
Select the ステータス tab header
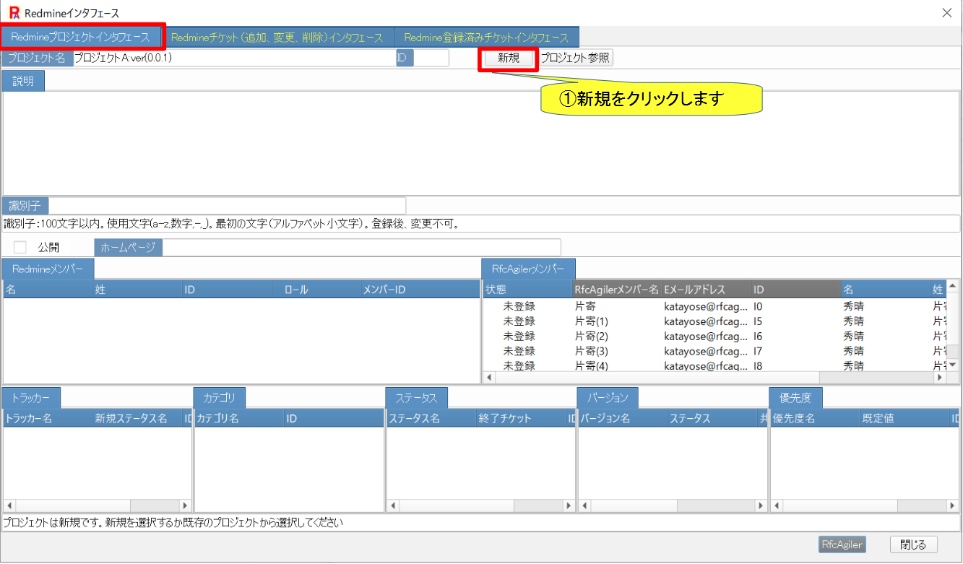[416, 398]
